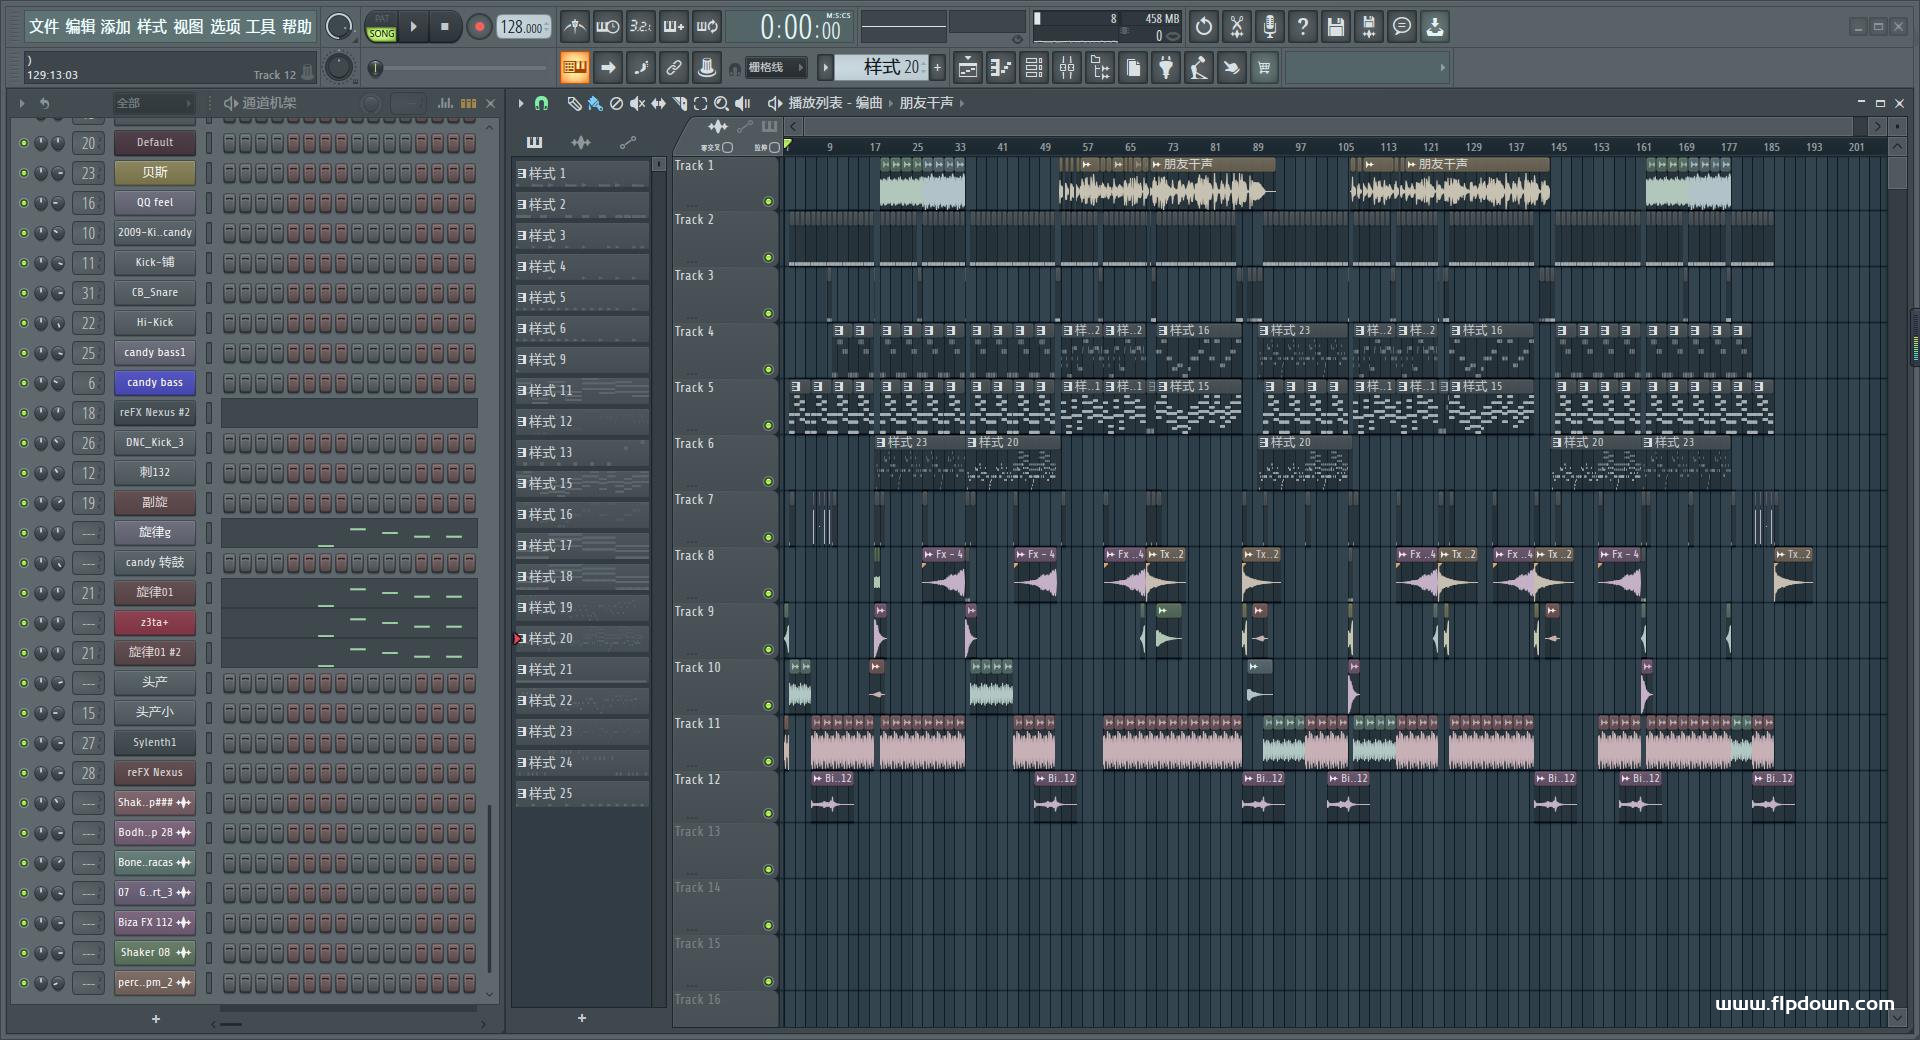The height and width of the screenshot is (1040, 1920).
Task: Select the playlist zoom magnifier tool
Action: [x=721, y=103]
